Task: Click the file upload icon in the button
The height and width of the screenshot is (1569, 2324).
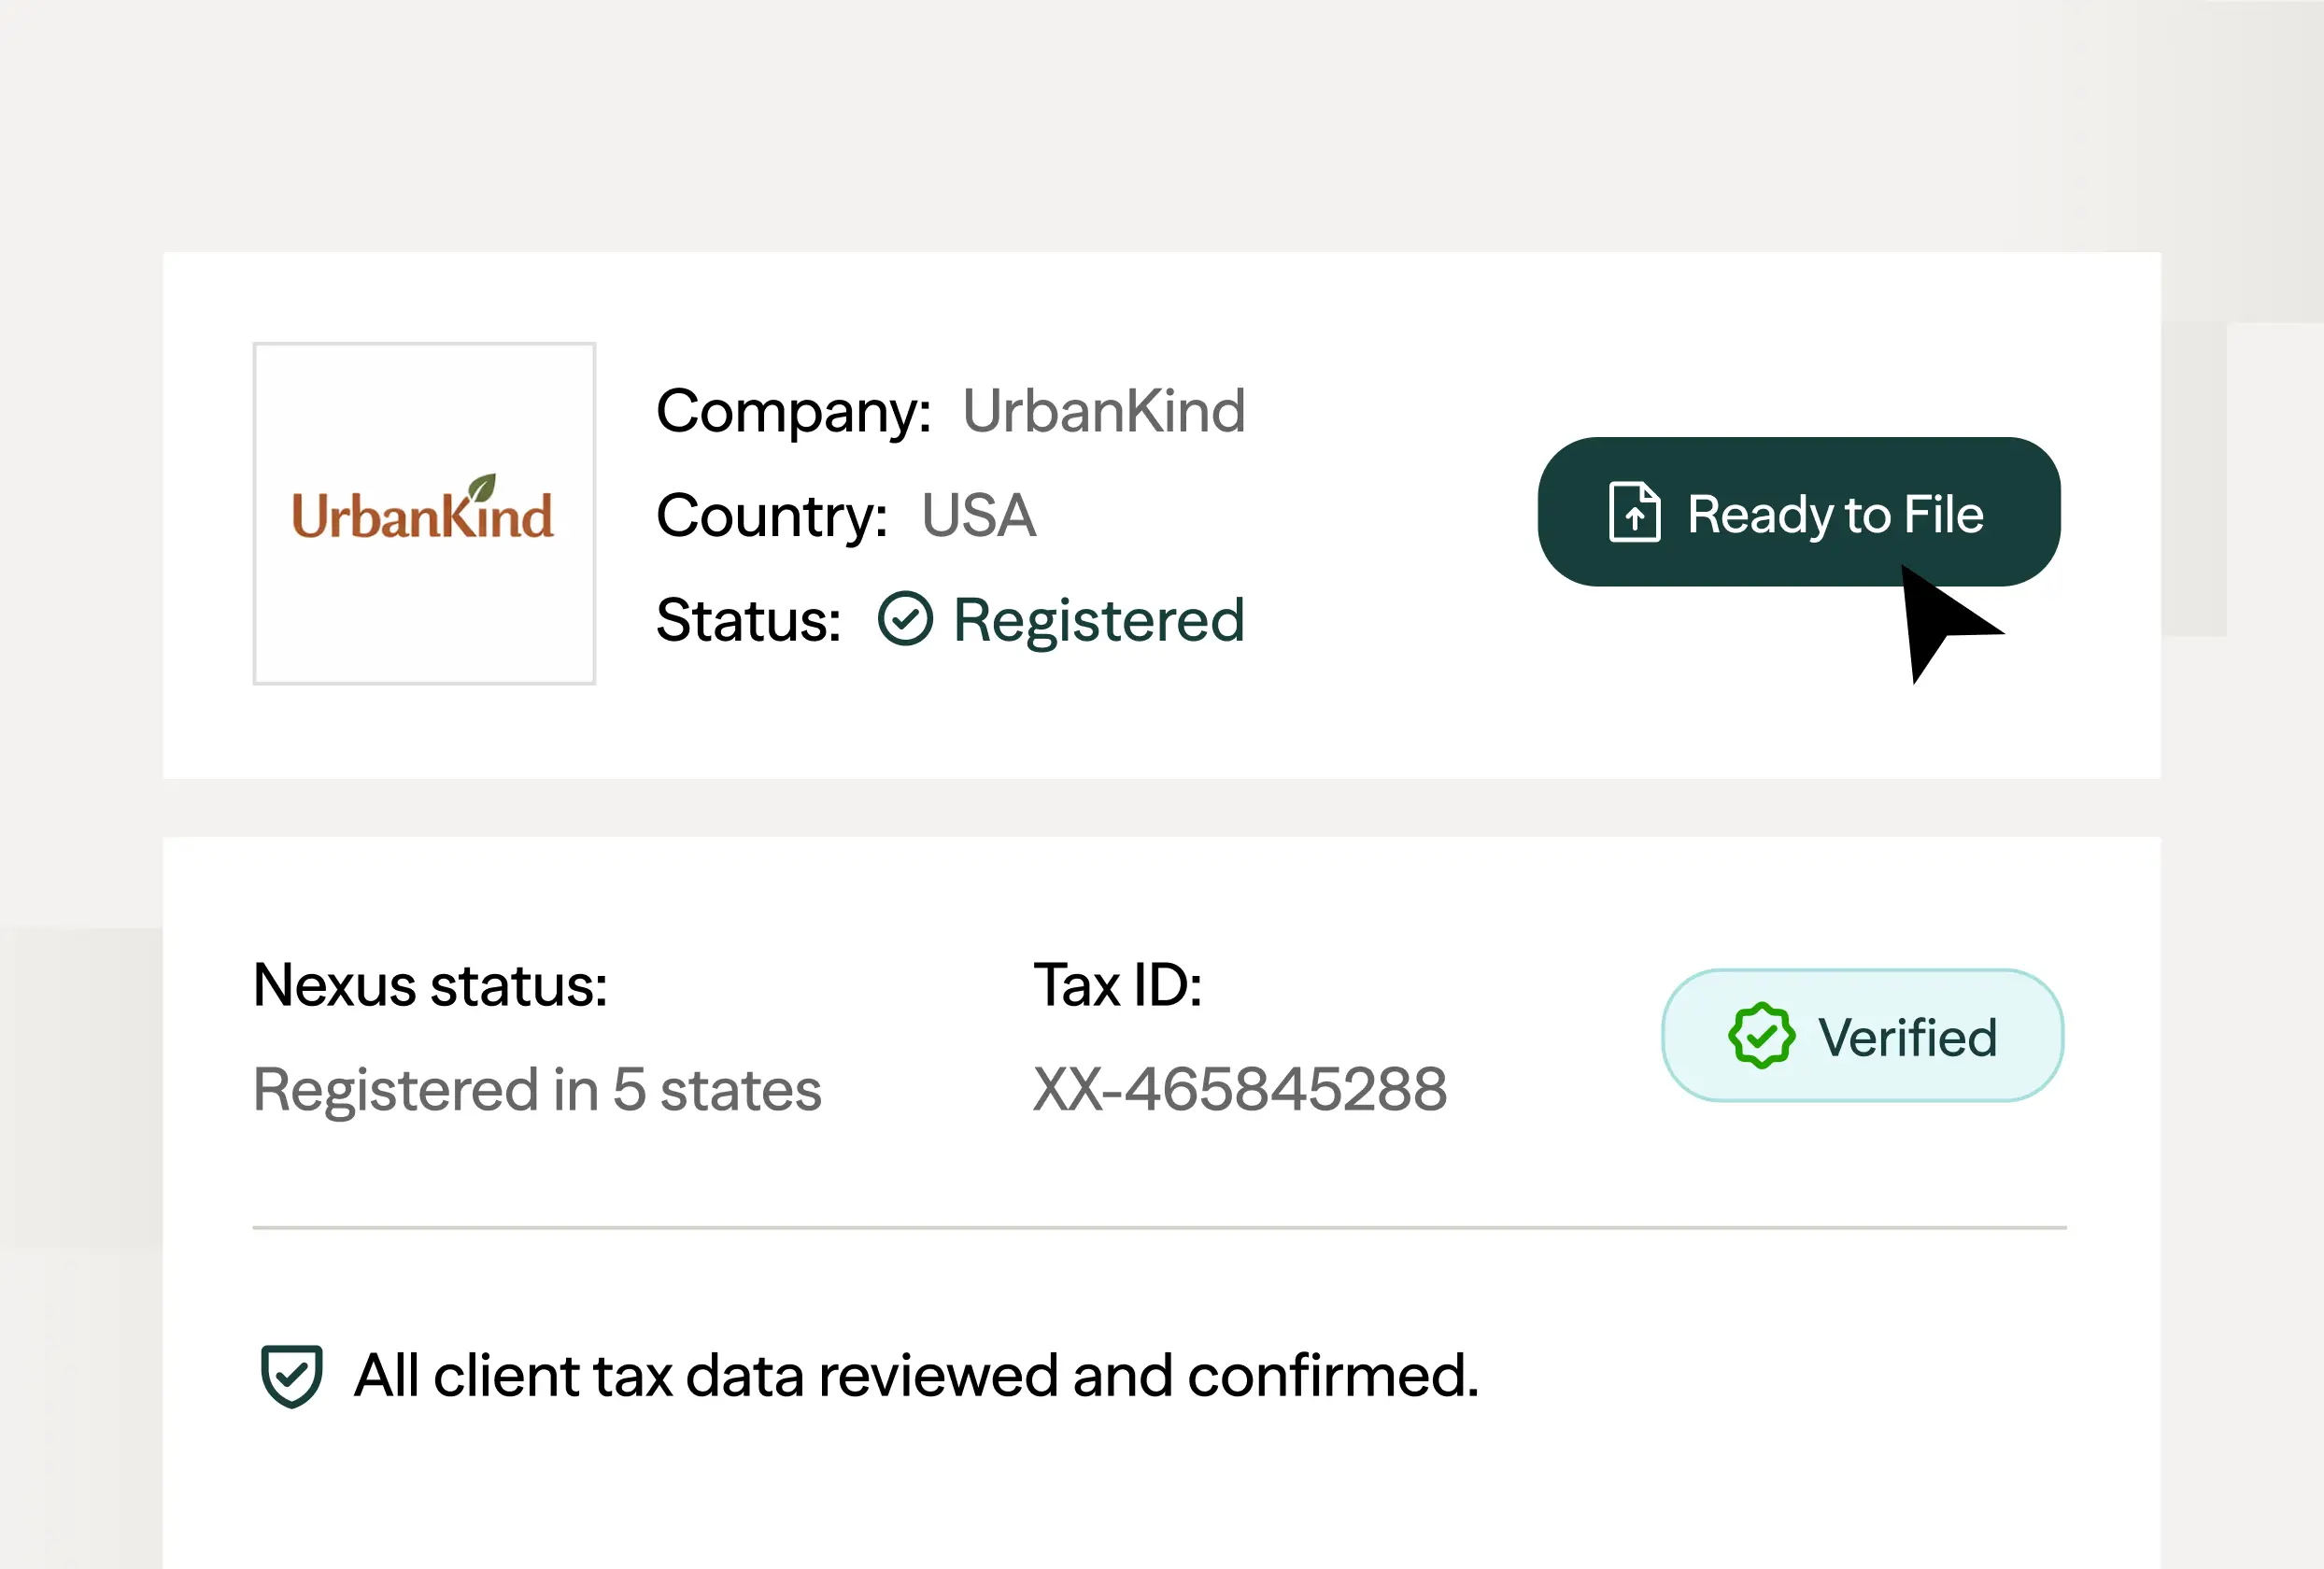Action: 1634,512
